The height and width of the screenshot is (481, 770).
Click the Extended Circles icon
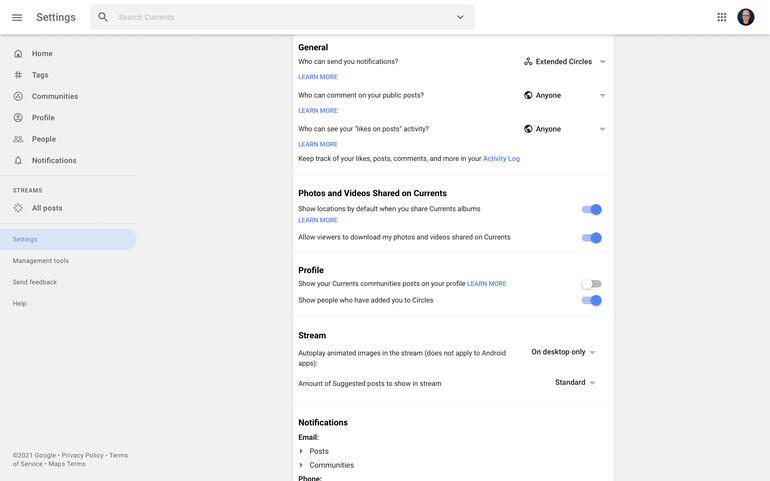coord(528,61)
